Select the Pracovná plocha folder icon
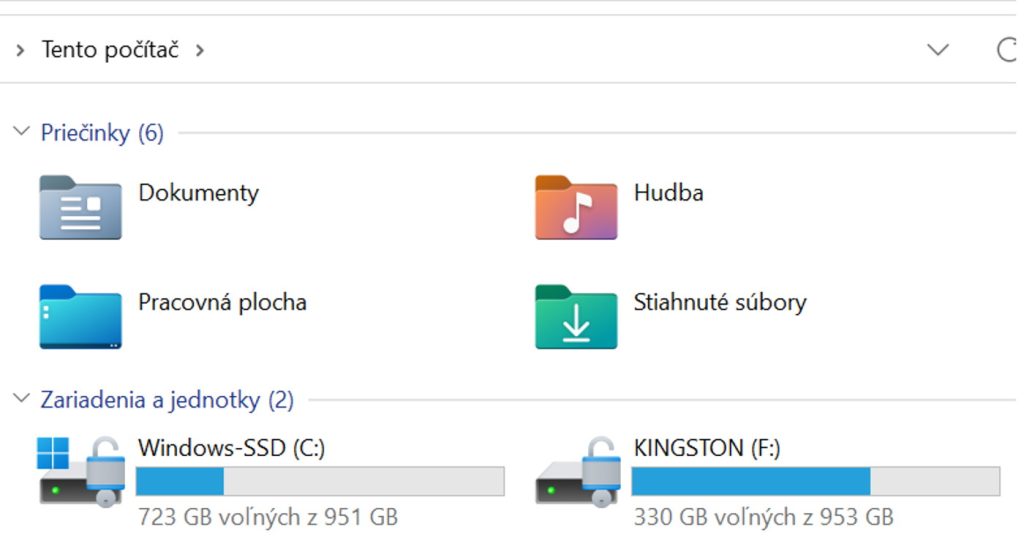The image size is (1024, 538). click(x=80, y=317)
